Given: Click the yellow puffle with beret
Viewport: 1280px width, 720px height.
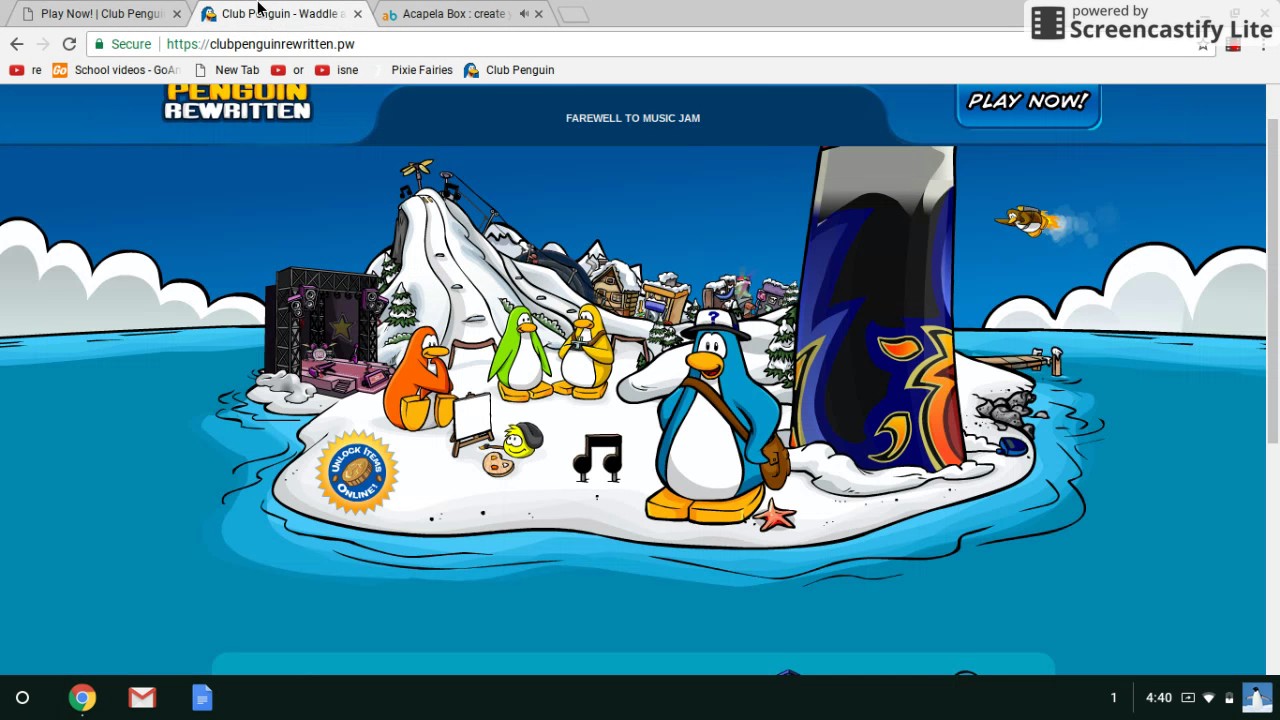Looking at the screenshot, I should 521,440.
